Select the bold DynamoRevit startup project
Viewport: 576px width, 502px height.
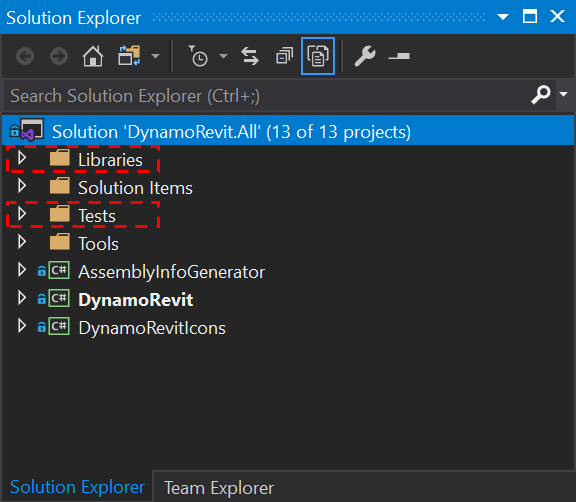(x=136, y=300)
